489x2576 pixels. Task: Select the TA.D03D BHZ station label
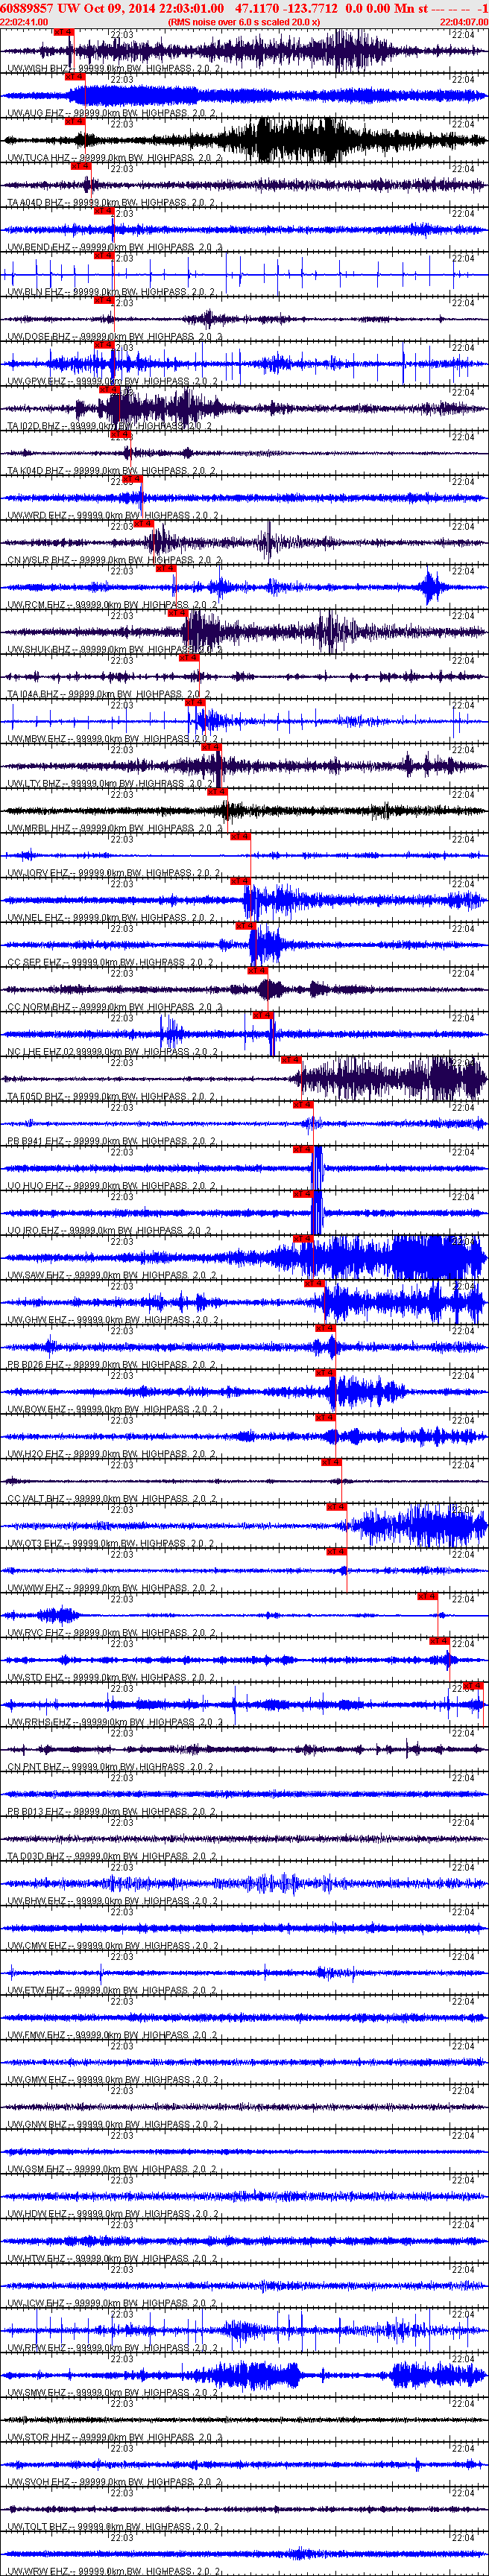coord(111,1856)
